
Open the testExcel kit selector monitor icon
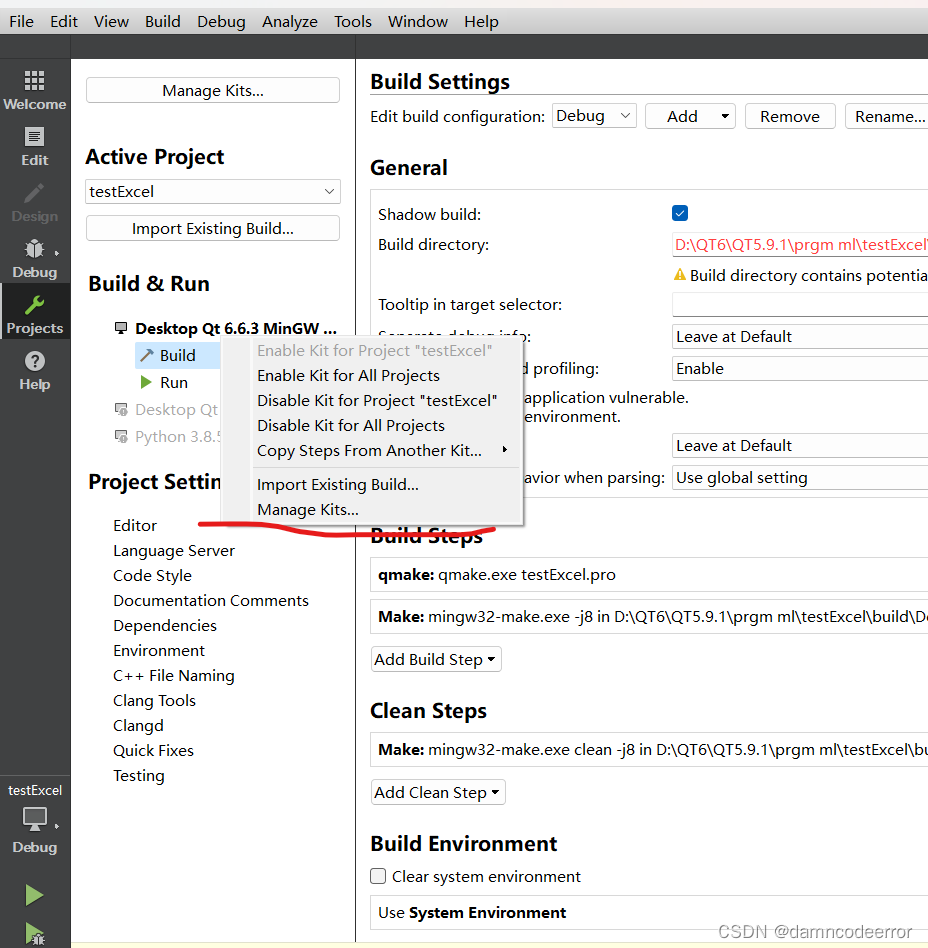pyautogui.click(x=34, y=819)
